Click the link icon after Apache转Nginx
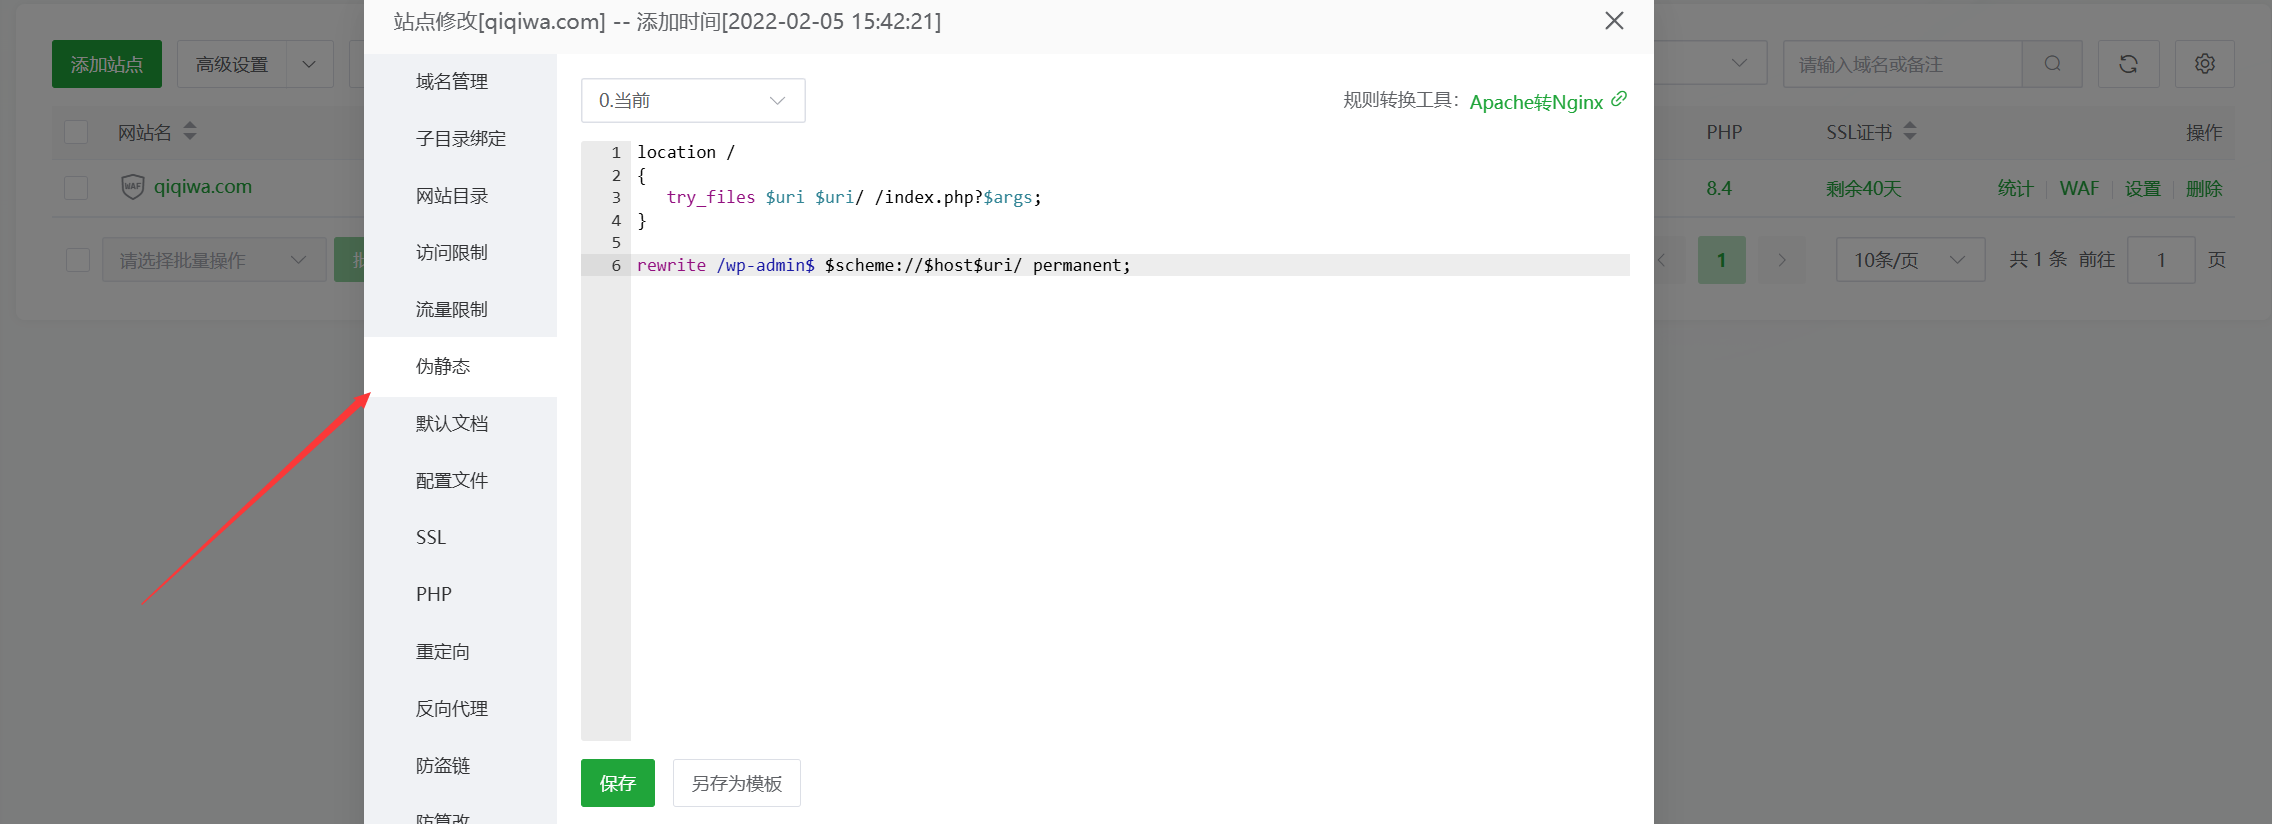This screenshot has height=824, width=2272. pyautogui.click(x=1619, y=99)
